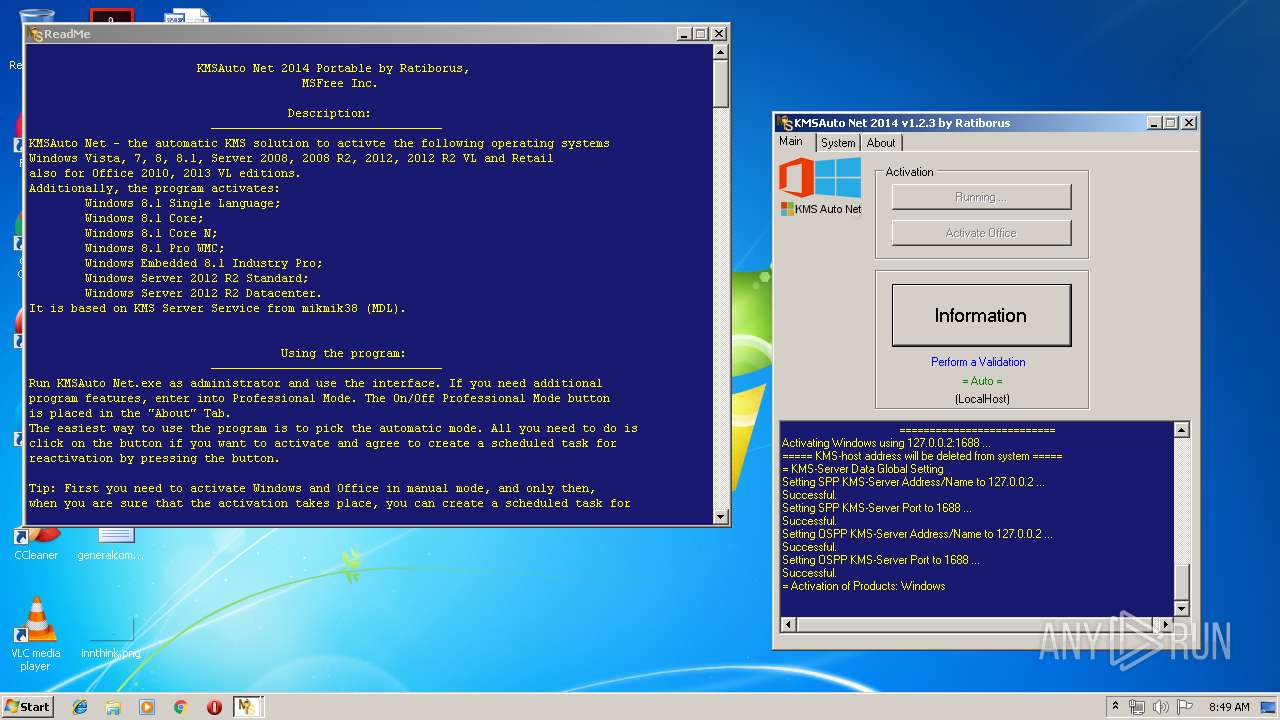Select the KMSAuto Net taskbar button

pos(247,707)
